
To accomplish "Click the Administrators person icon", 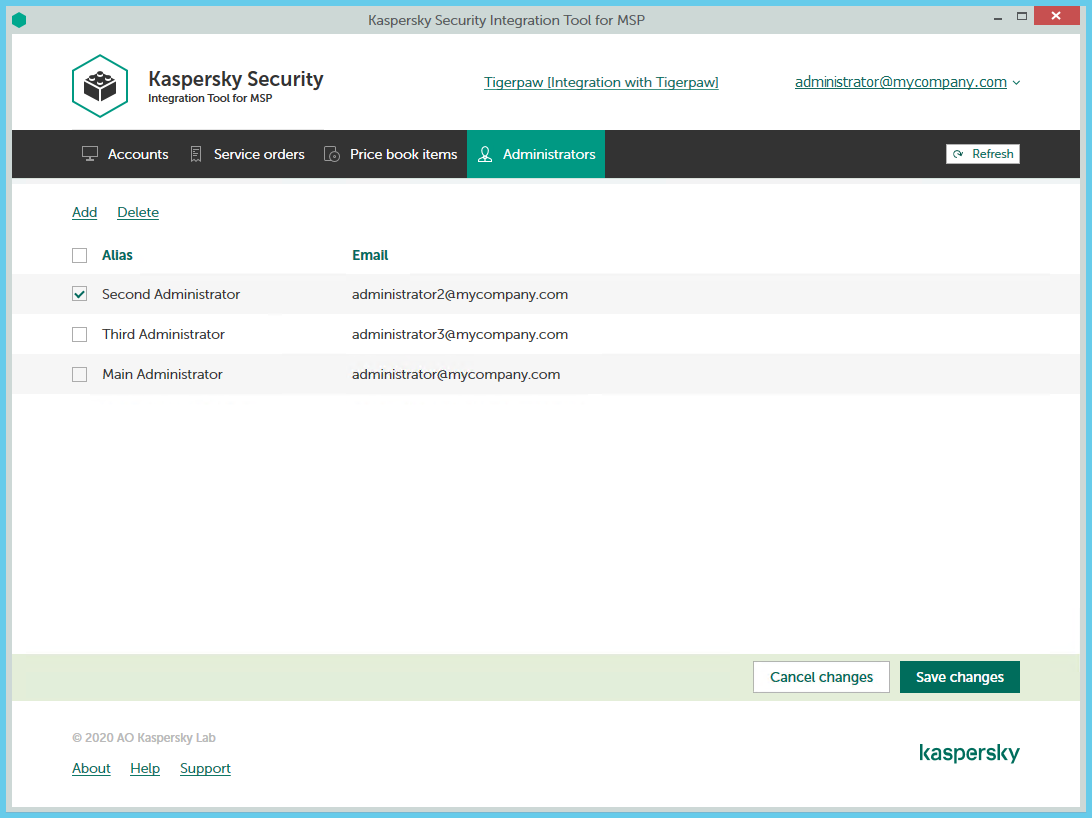I will click(x=485, y=154).
